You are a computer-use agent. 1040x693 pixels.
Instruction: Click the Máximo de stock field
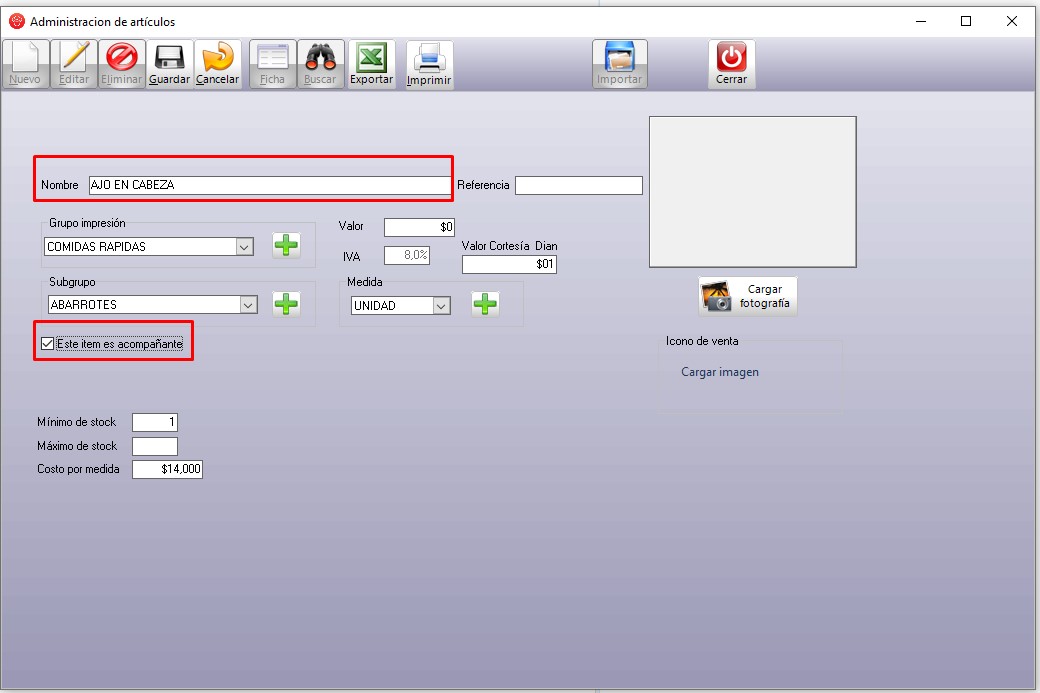point(154,446)
